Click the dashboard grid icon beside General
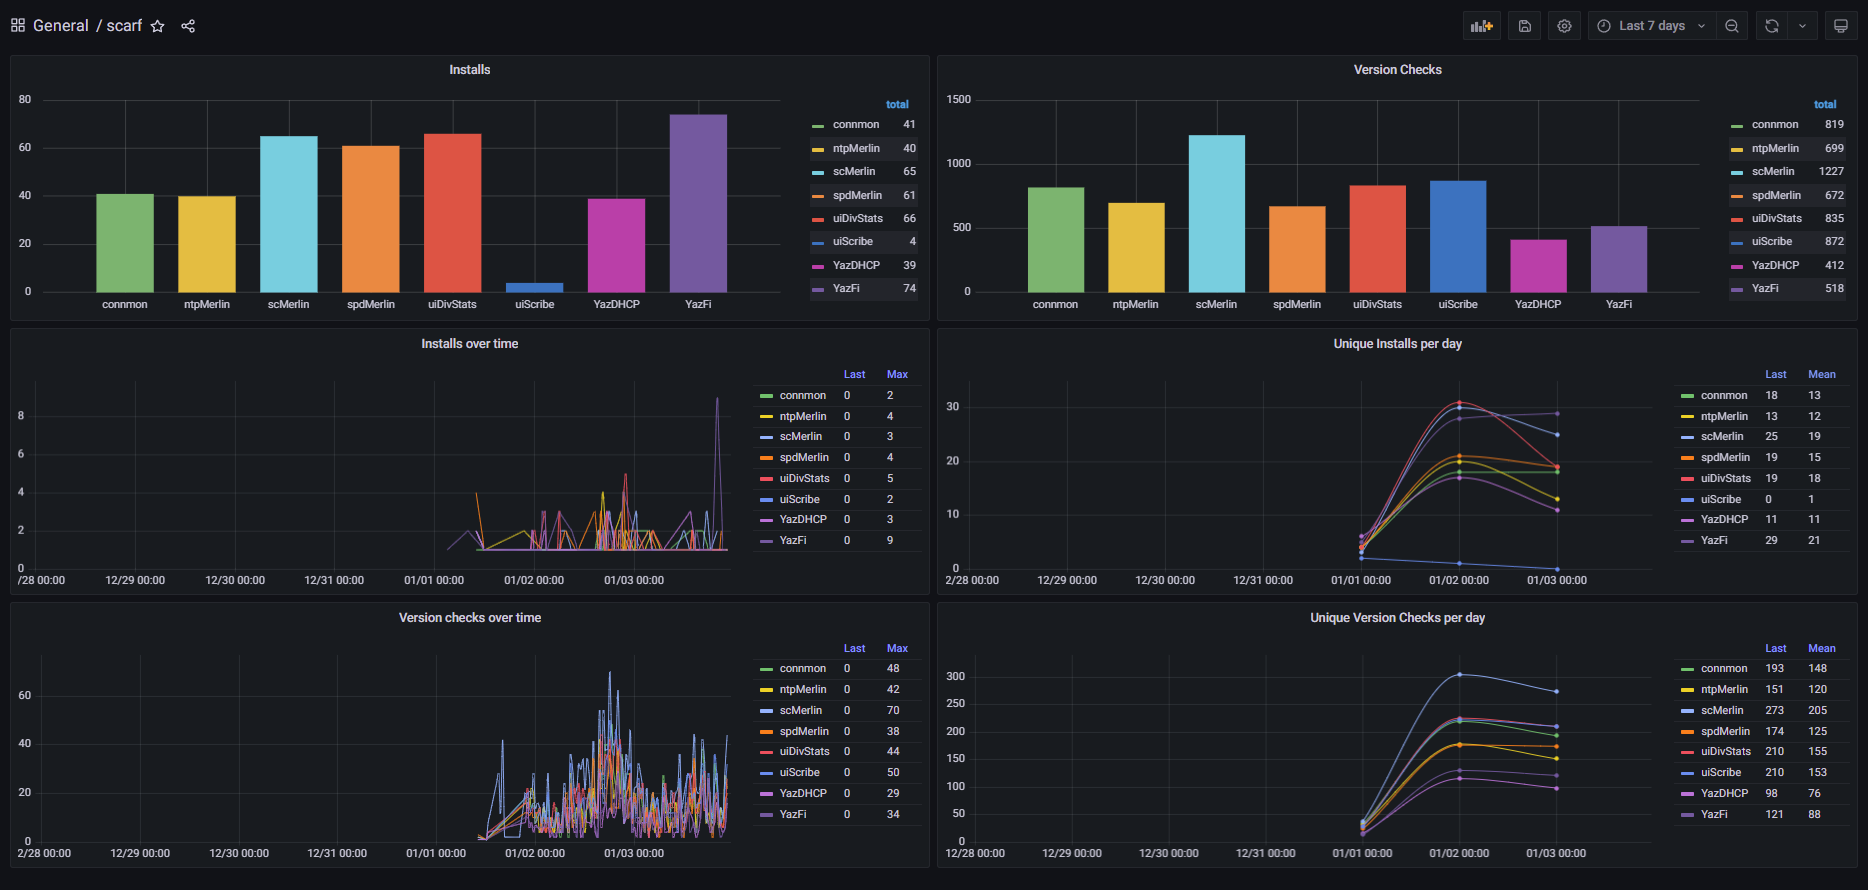The height and width of the screenshot is (890, 1868). [18, 26]
